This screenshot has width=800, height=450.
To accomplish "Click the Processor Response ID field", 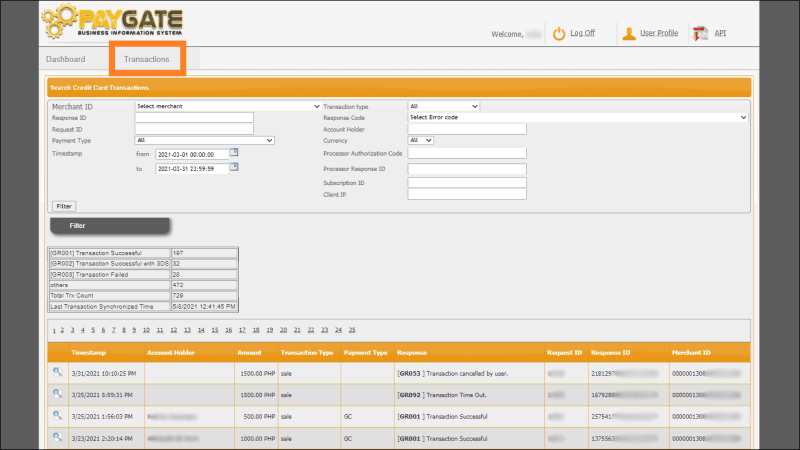I will click(467, 169).
